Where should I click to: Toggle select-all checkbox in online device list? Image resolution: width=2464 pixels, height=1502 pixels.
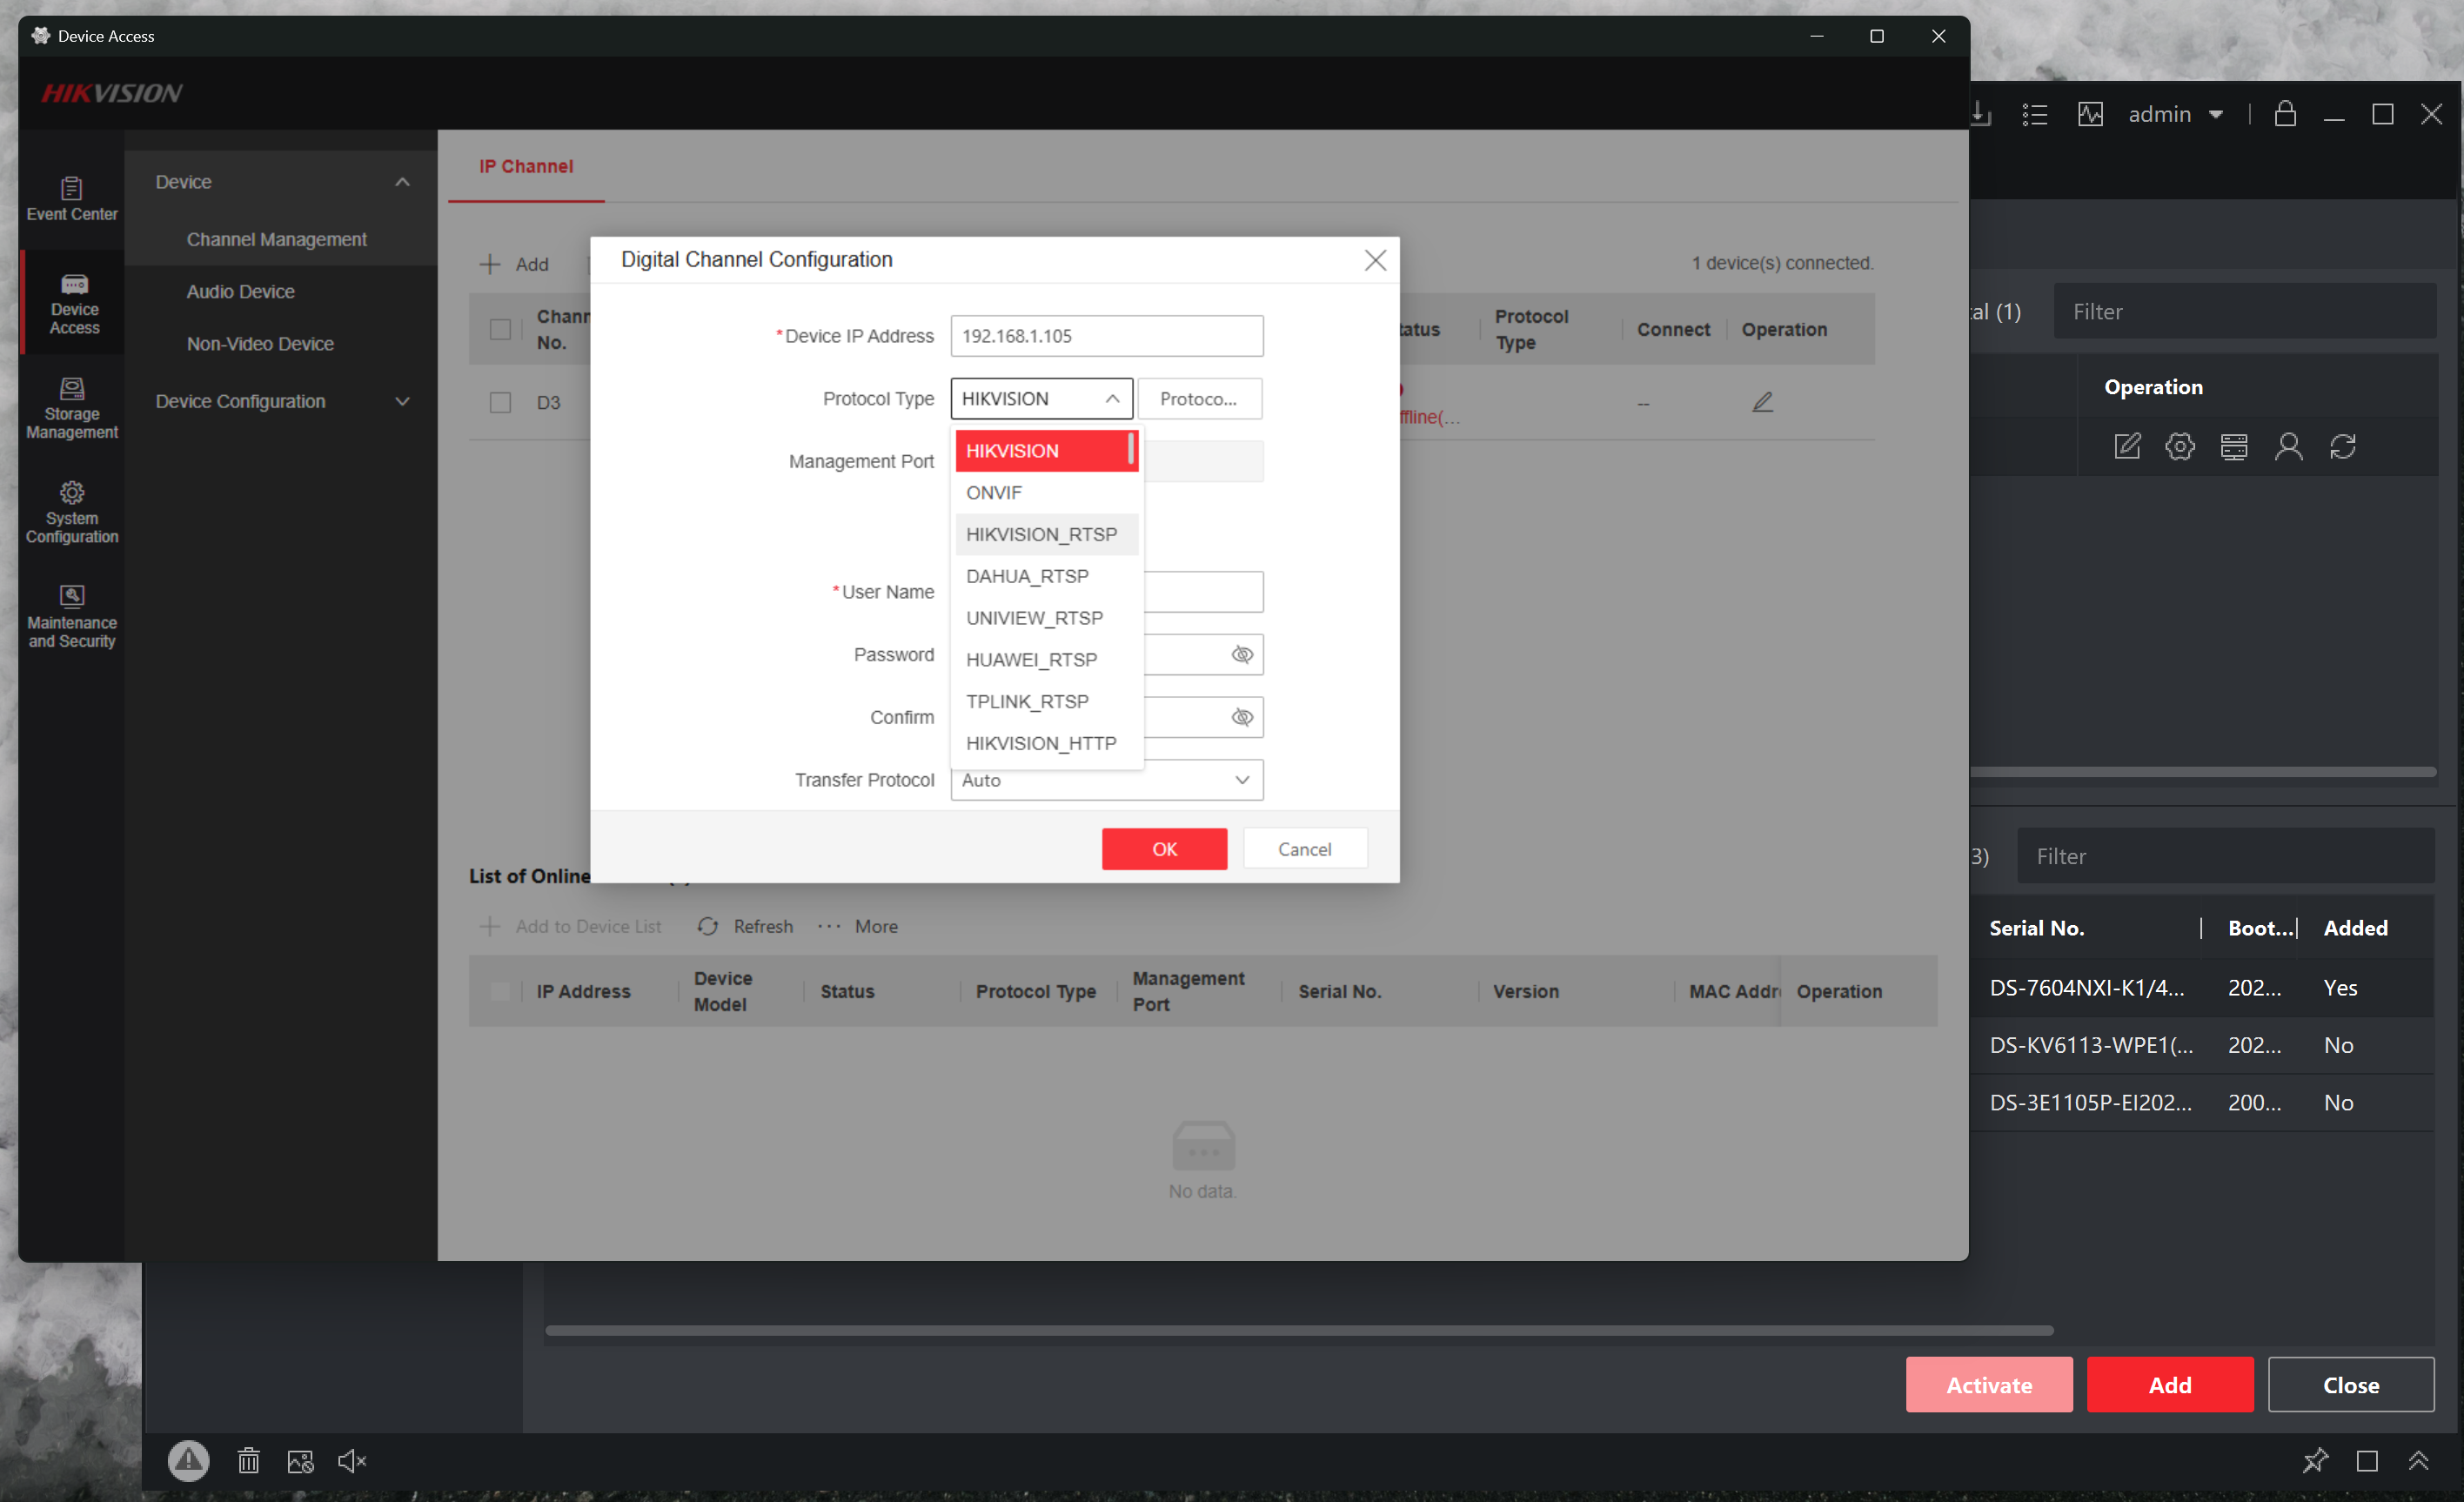point(500,990)
